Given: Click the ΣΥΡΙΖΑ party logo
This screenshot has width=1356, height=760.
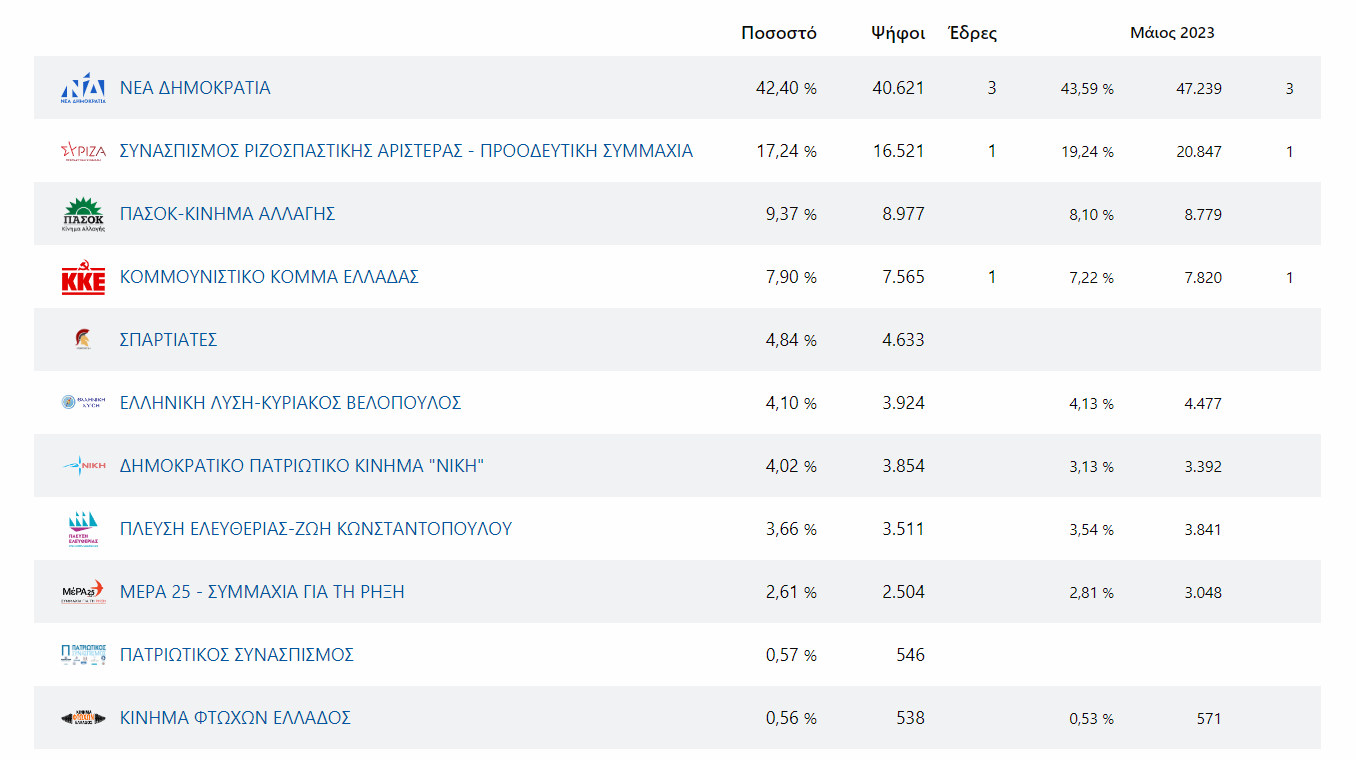Looking at the screenshot, I should click(83, 151).
